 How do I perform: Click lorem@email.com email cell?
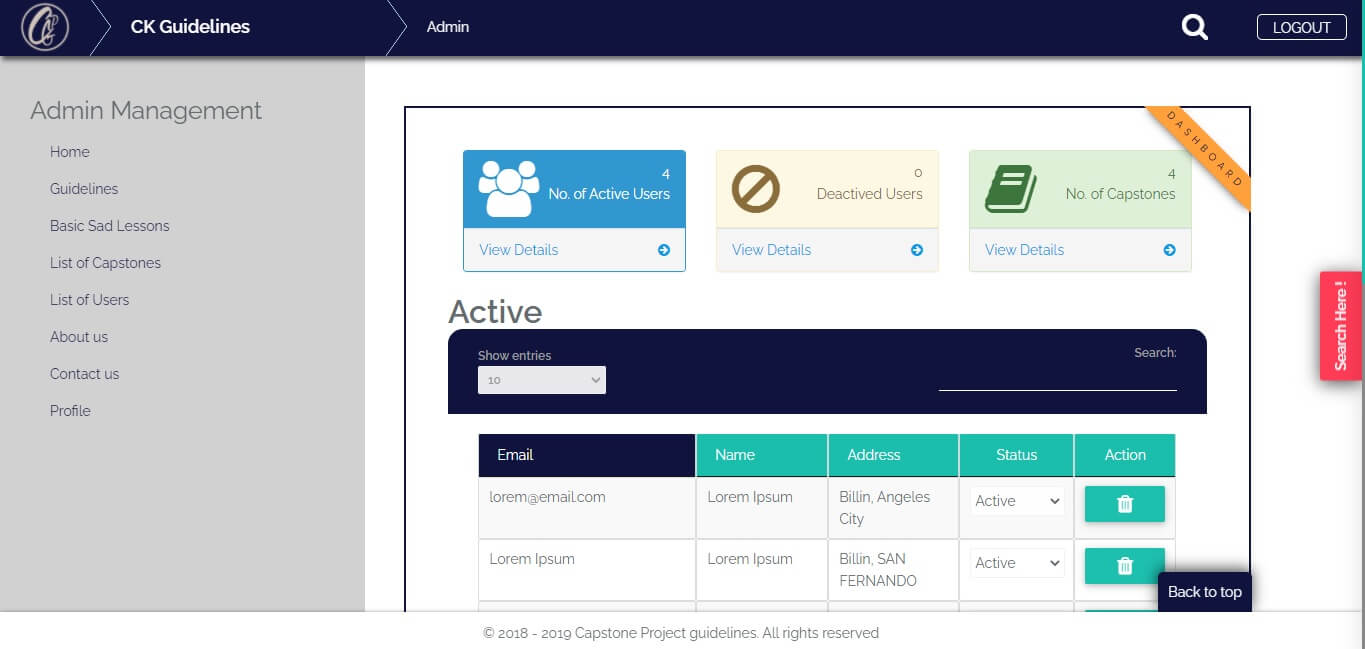pos(587,508)
